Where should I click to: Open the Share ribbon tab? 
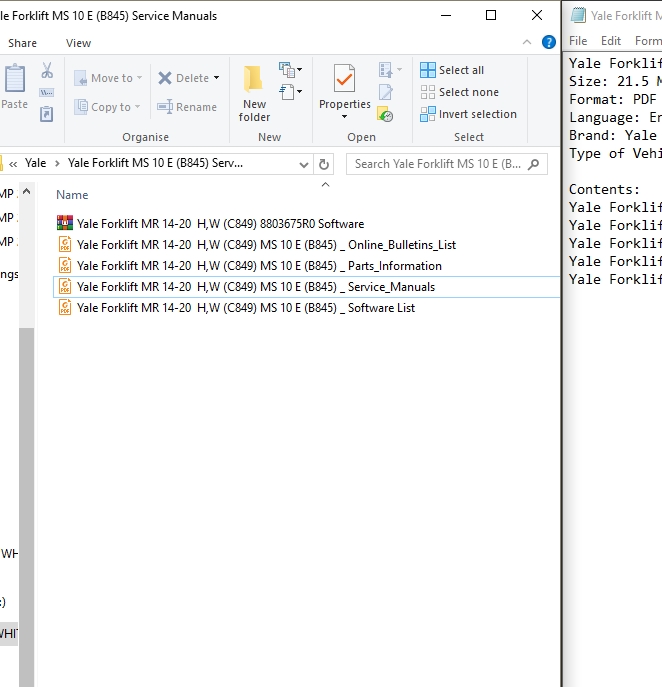click(x=22, y=43)
